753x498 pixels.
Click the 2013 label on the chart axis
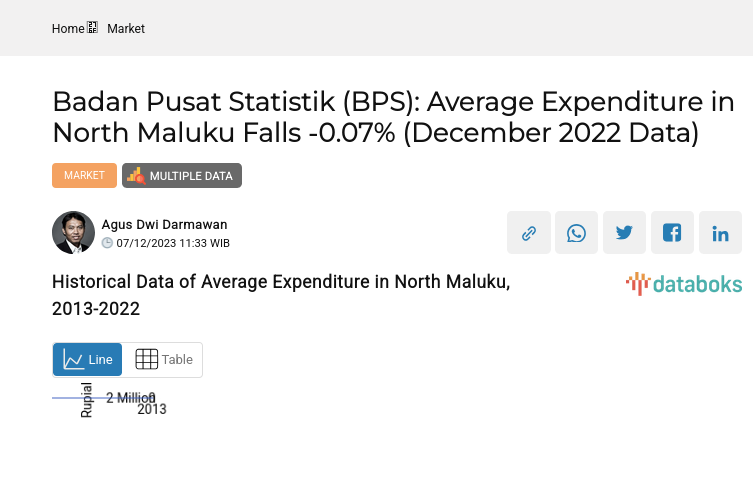point(152,409)
